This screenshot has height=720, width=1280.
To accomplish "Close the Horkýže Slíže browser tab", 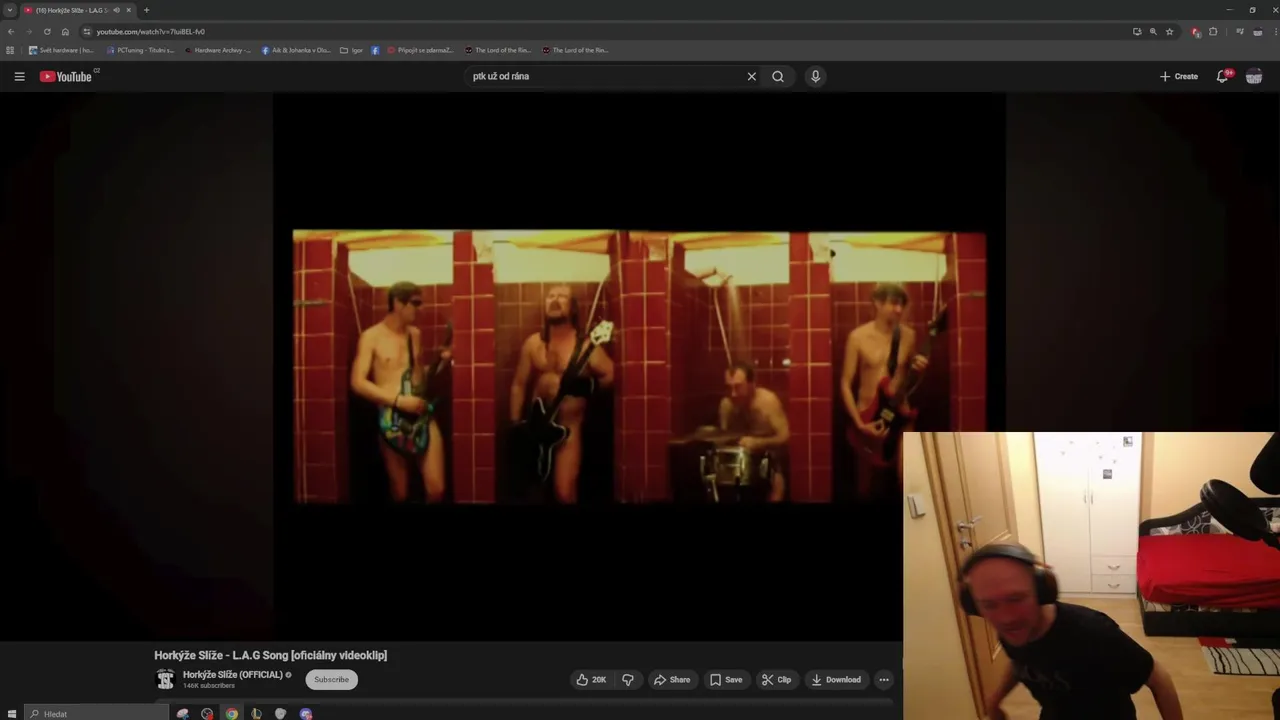I will click(x=128, y=10).
